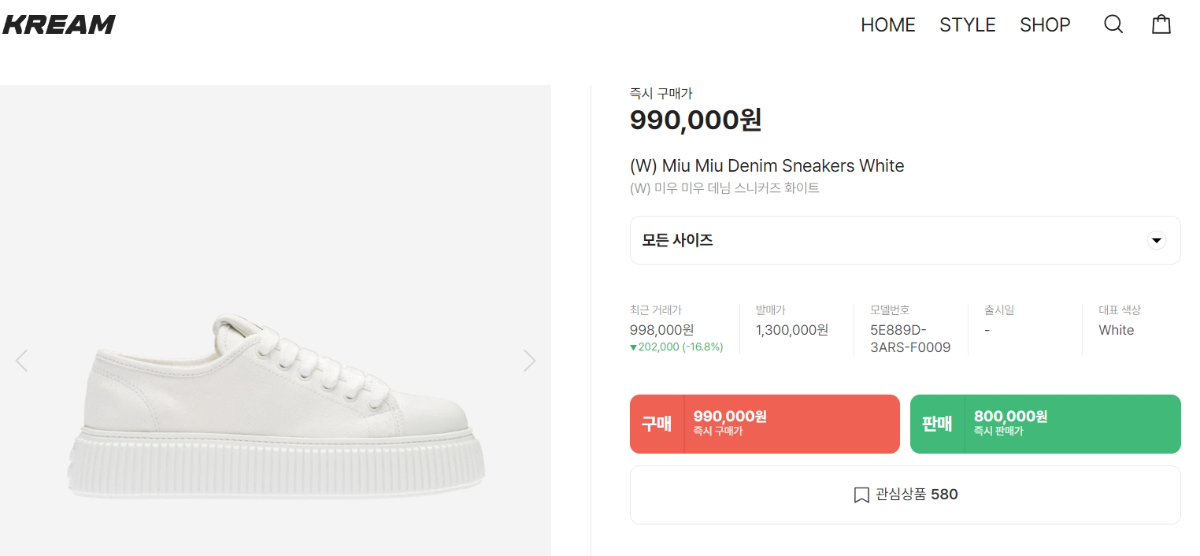Screen dimensions: 1200x556
Task: Click the 대표 색상 White value
Action: coord(1116,330)
